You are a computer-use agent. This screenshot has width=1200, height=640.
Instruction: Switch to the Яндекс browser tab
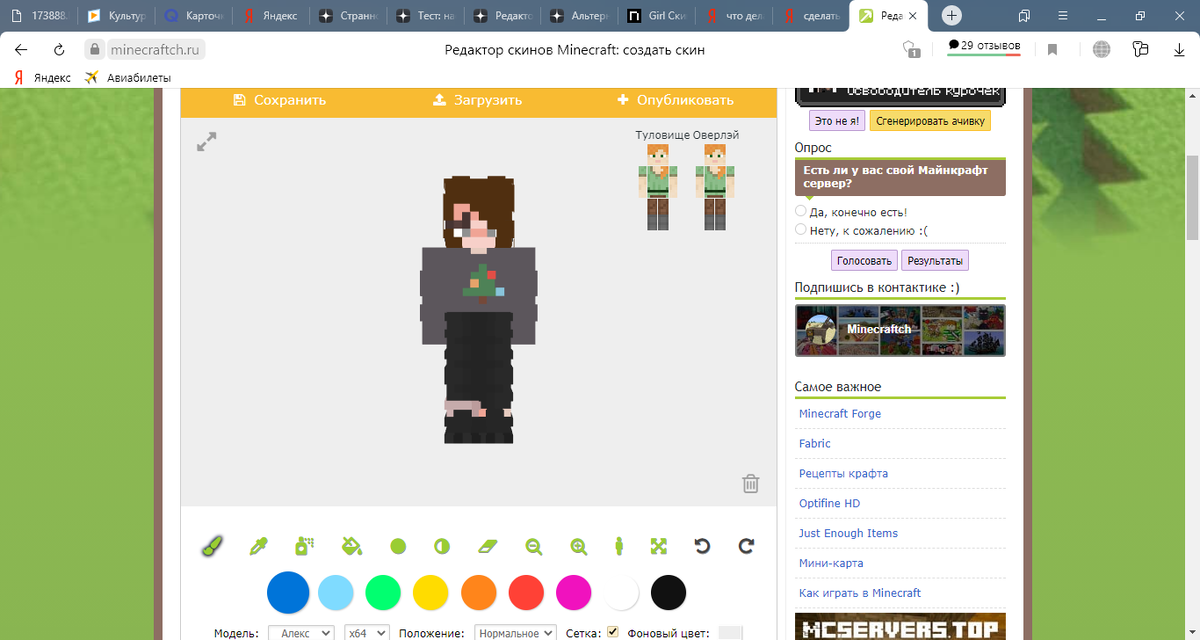(271, 16)
